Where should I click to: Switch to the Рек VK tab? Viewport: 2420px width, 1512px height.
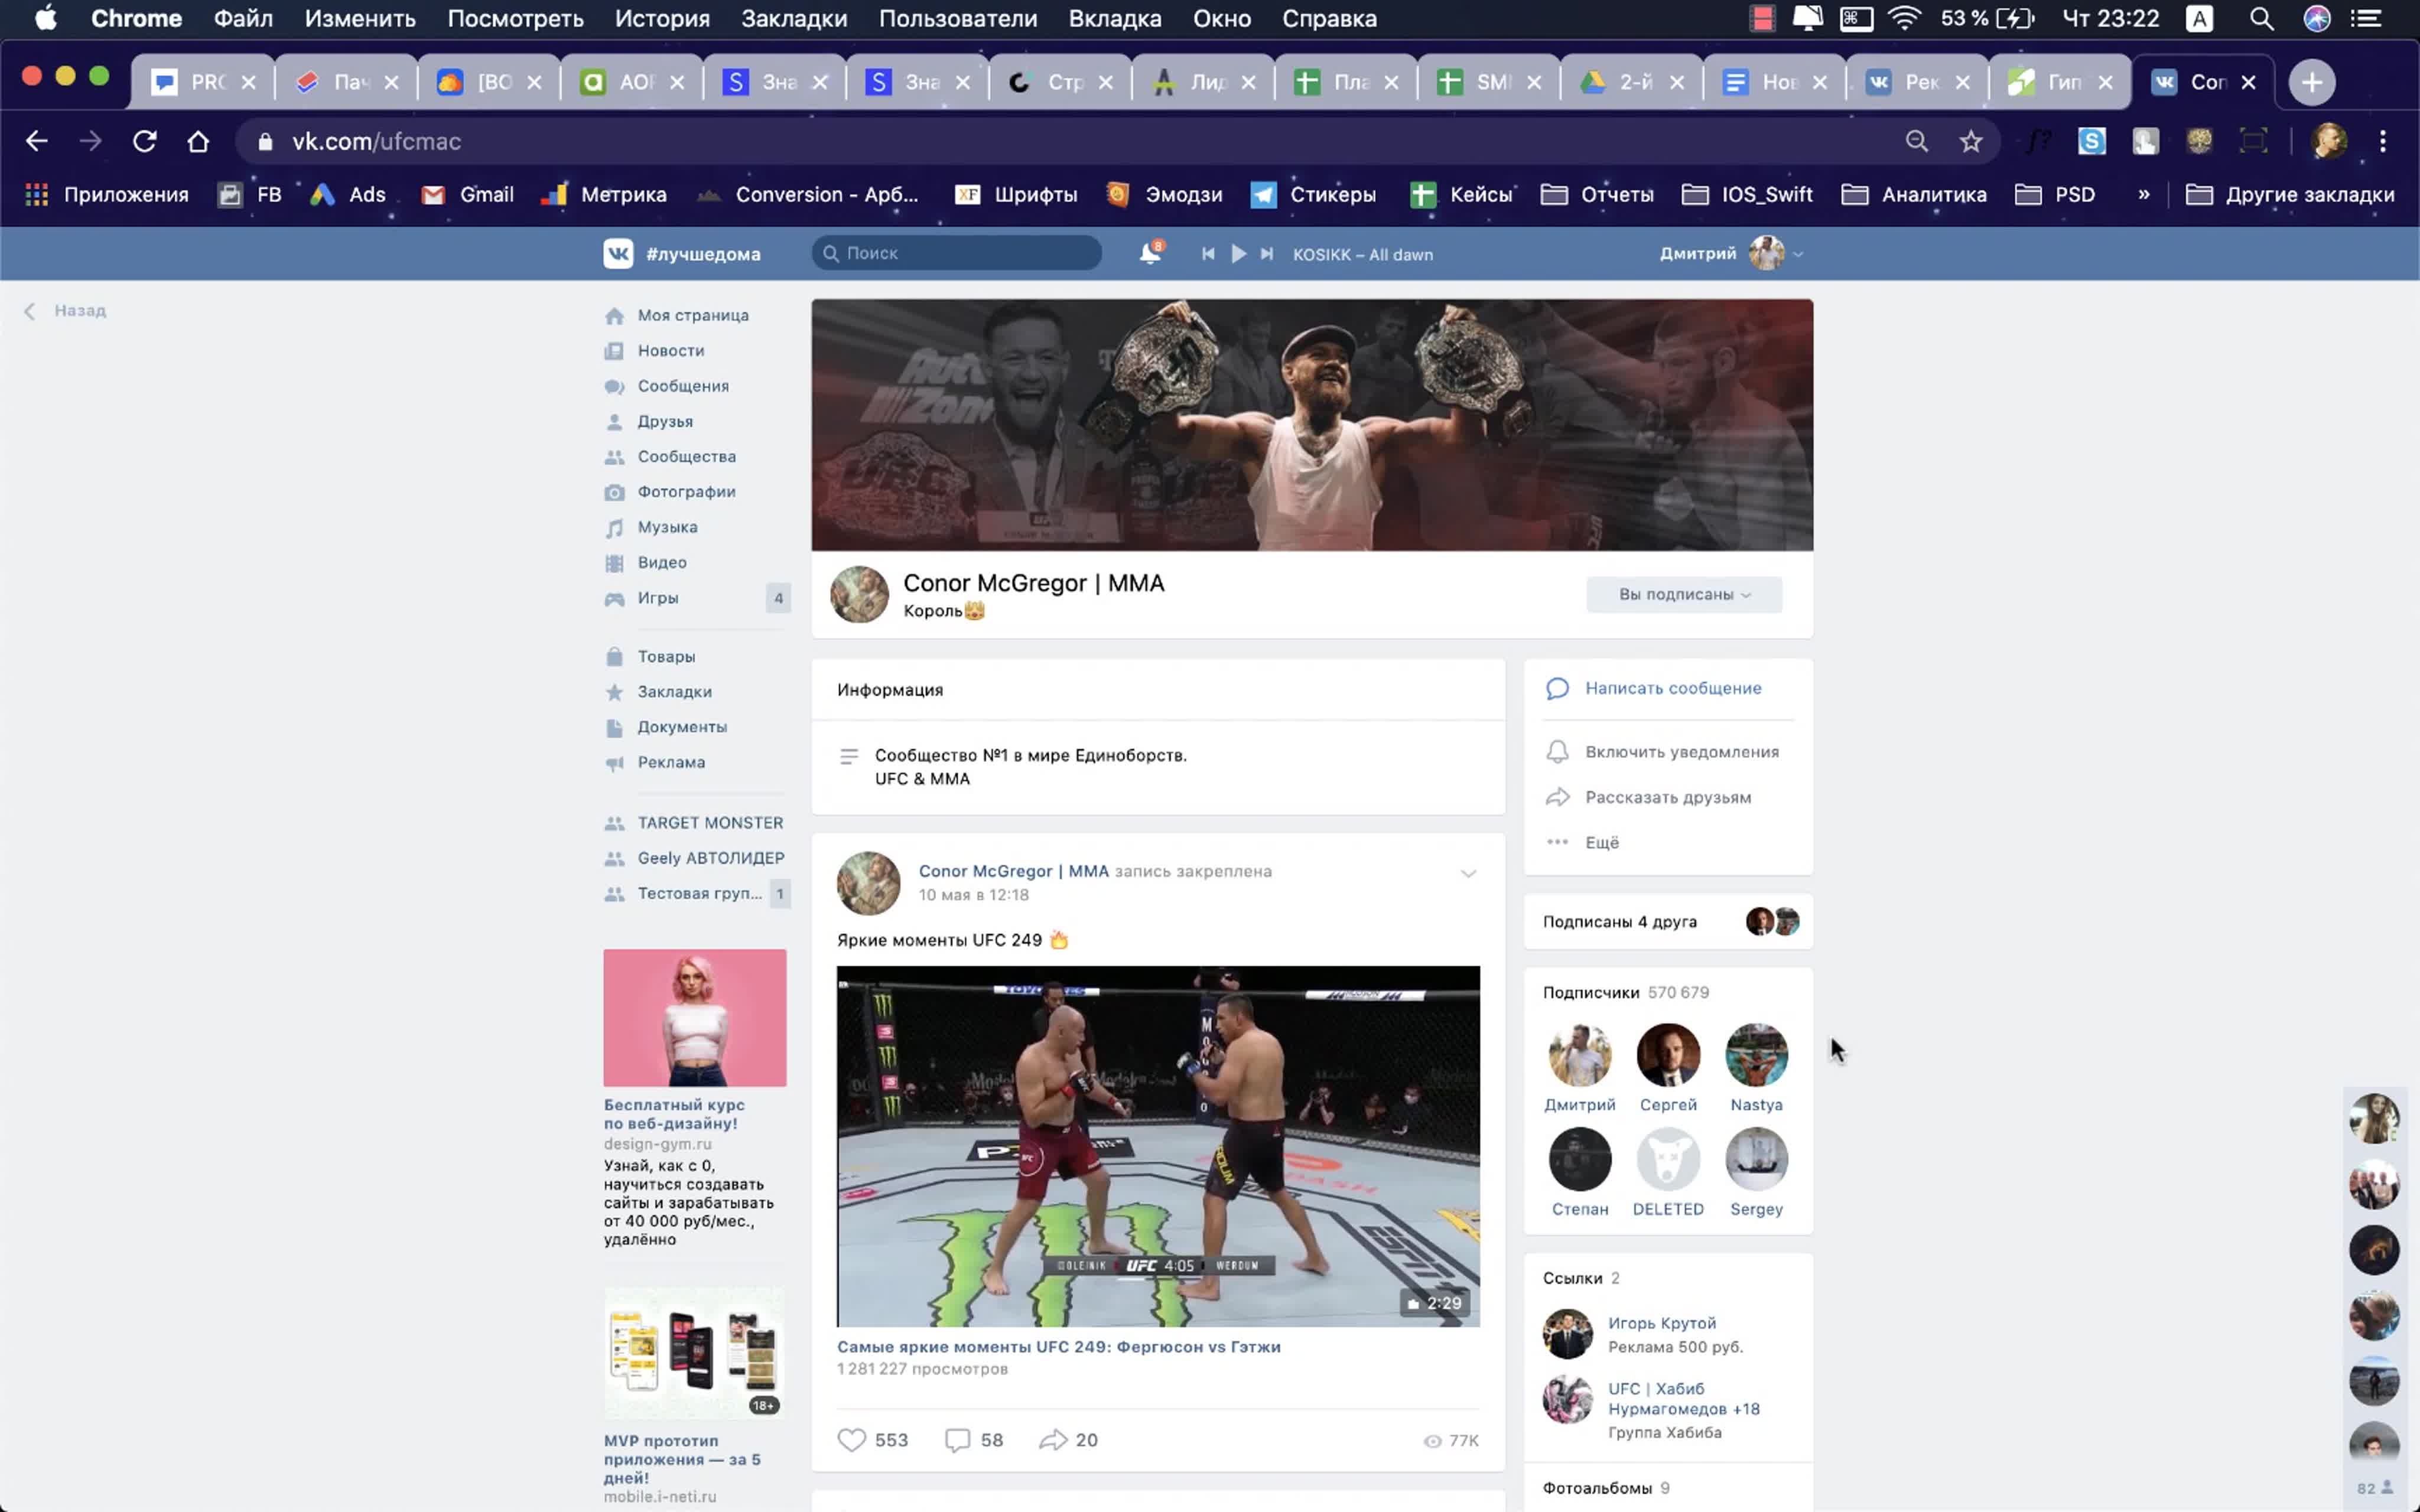(x=1917, y=82)
